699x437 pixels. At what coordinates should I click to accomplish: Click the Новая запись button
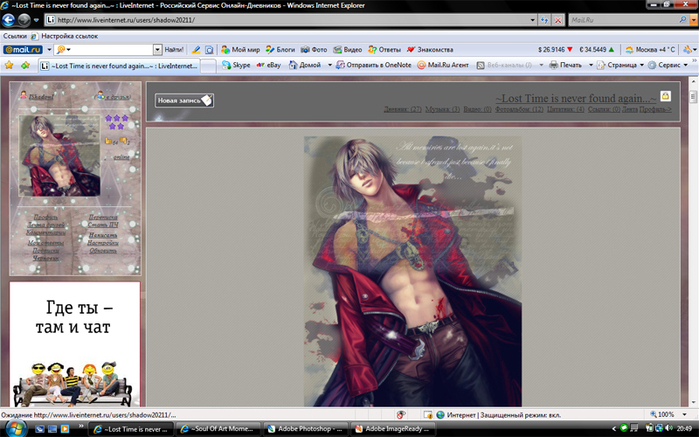coord(185,100)
